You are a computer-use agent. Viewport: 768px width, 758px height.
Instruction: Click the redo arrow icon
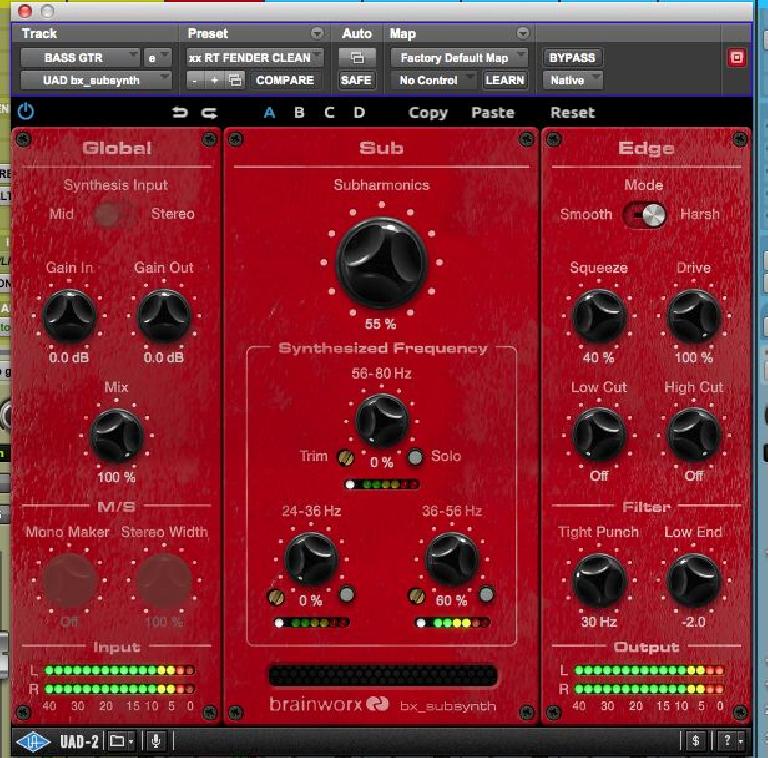coord(210,114)
